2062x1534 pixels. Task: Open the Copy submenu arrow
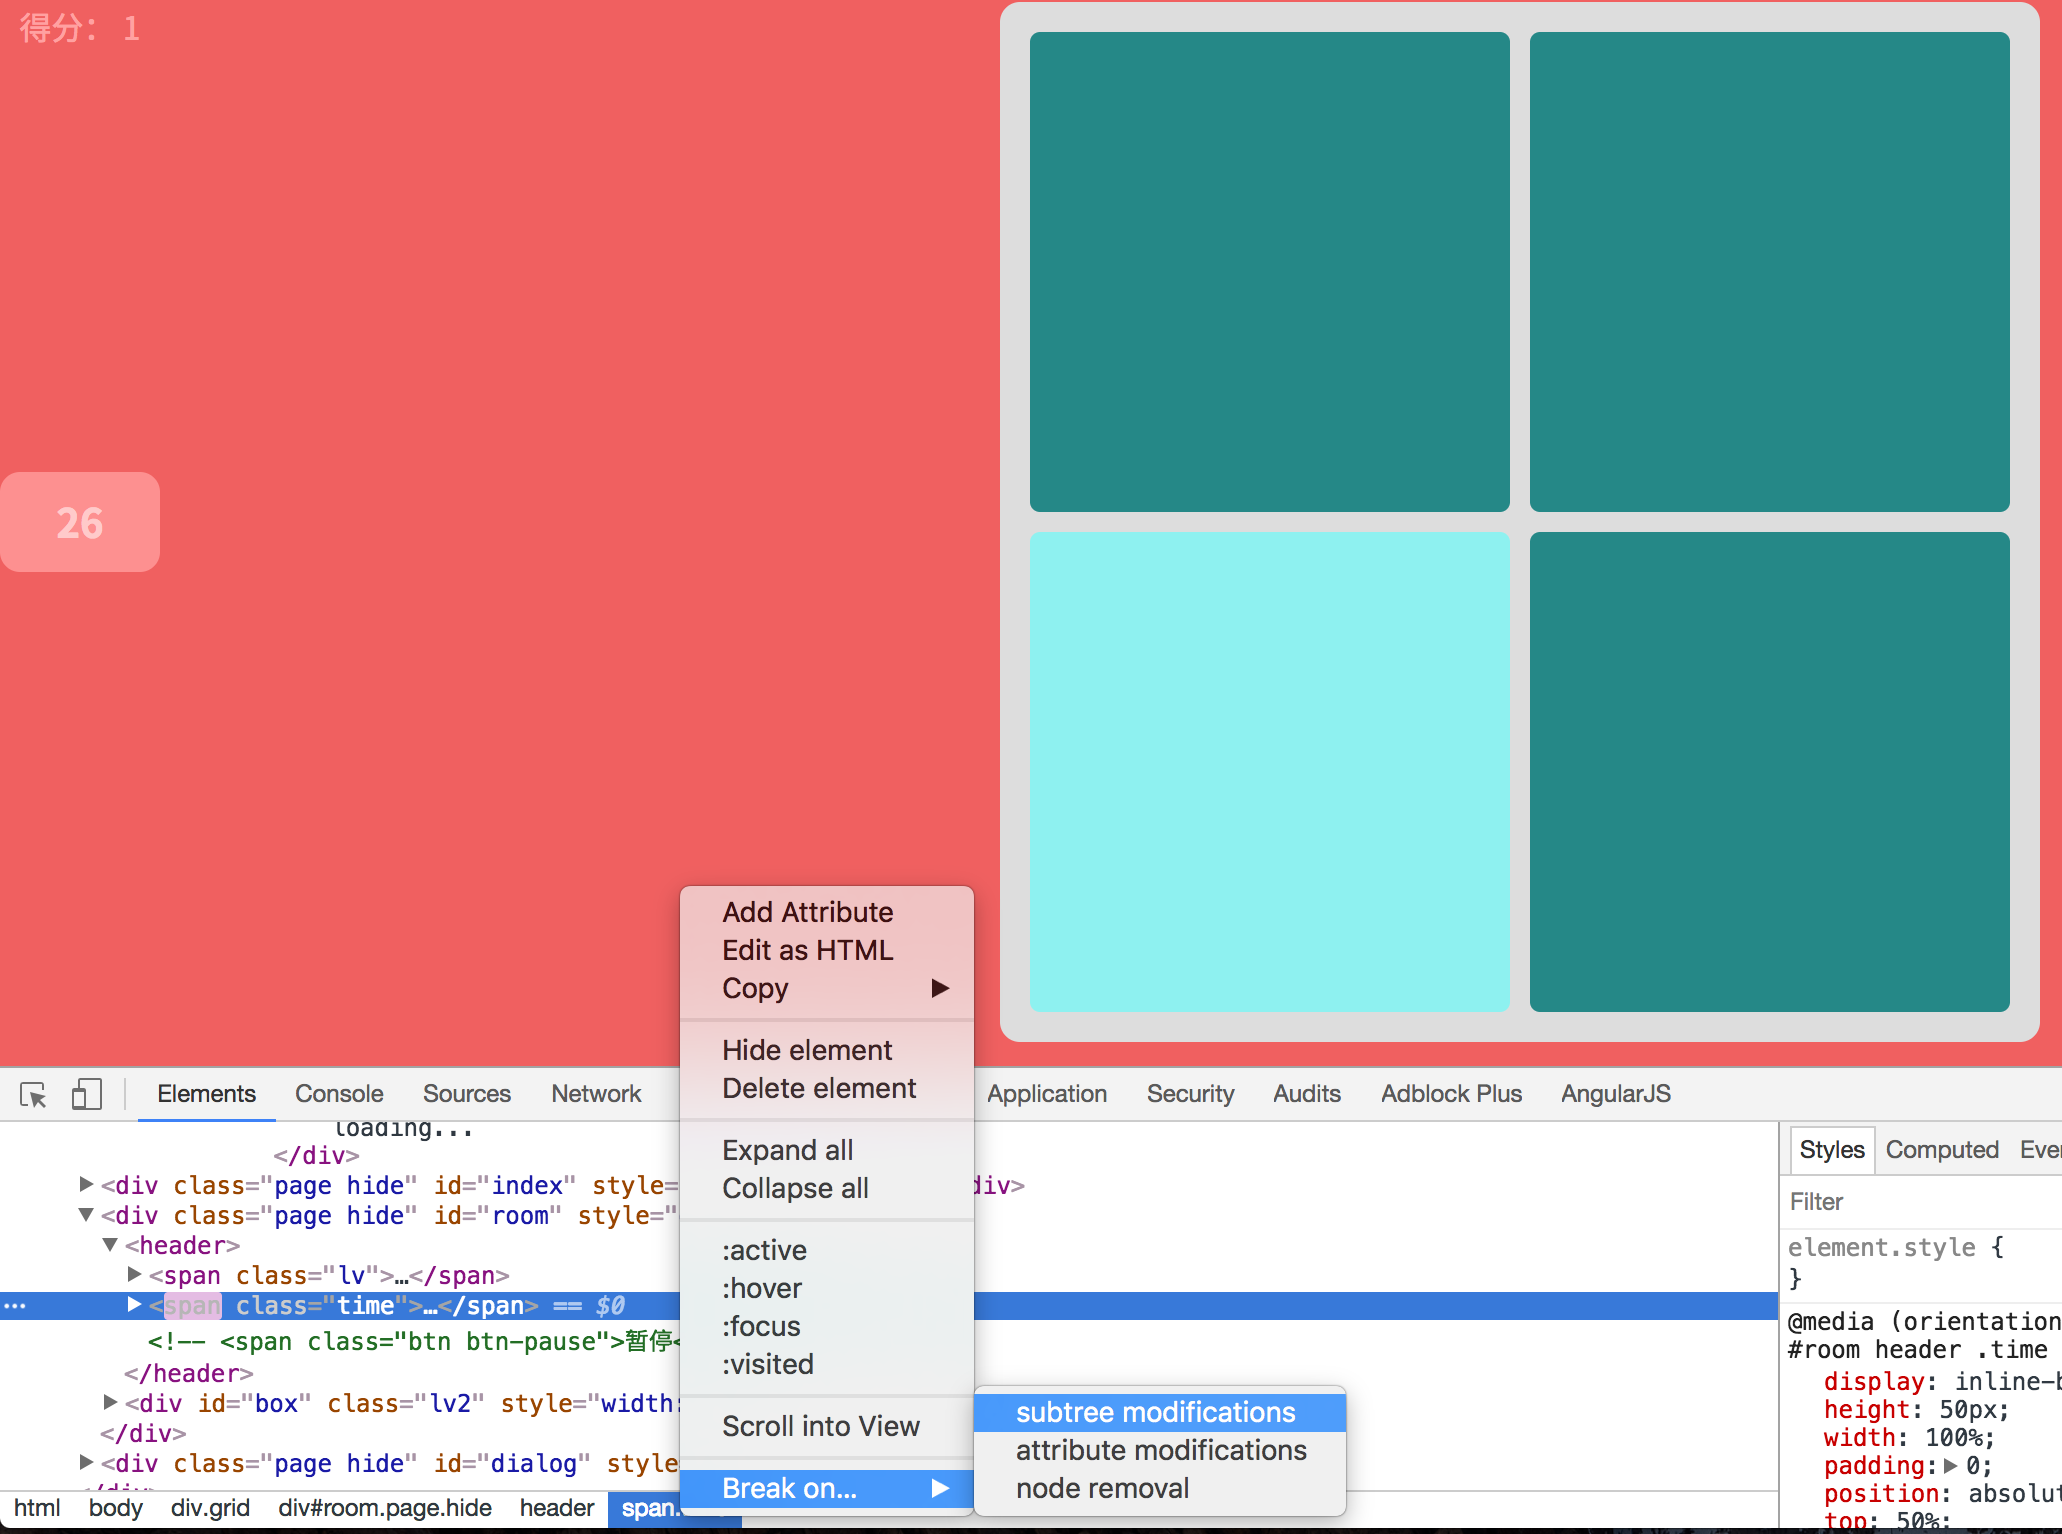(x=940, y=988)
